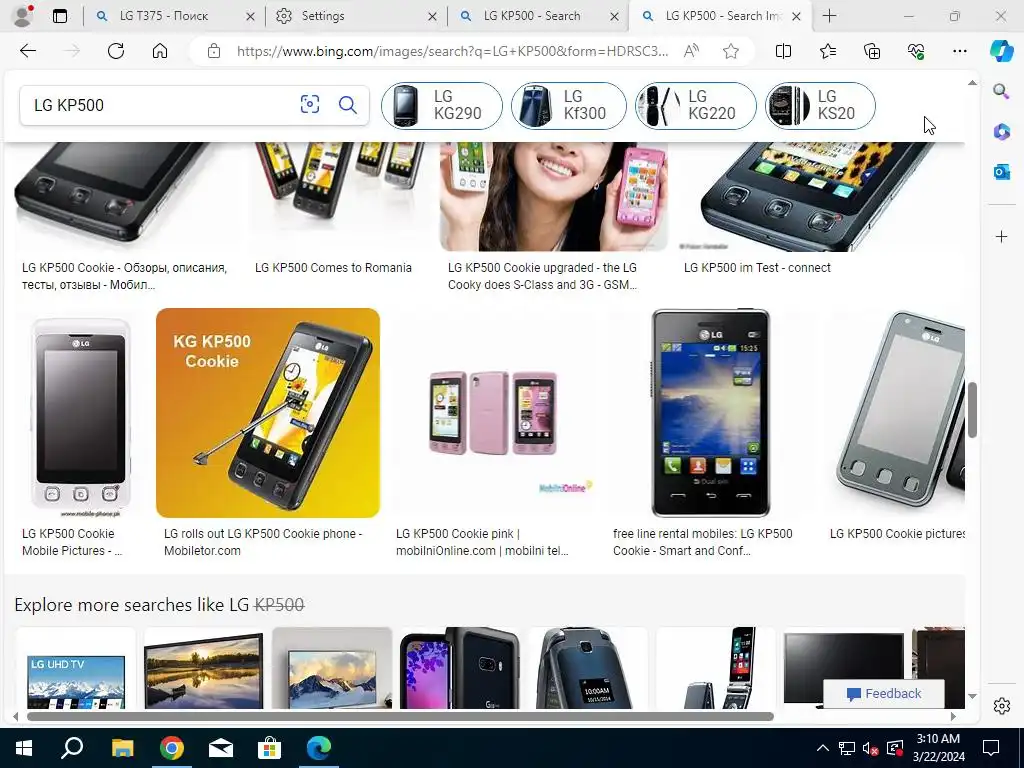Click the horizontal scrollbar thumb
This screenshot has height=768, width=1024.
400,716
